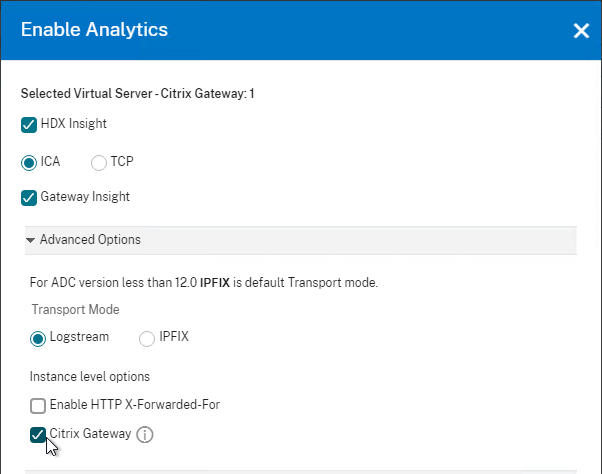Click the 'Selected Virtual Server - Citrix Gateway: 1' text
The image size is (602, 474).
(x=137, y=94)
